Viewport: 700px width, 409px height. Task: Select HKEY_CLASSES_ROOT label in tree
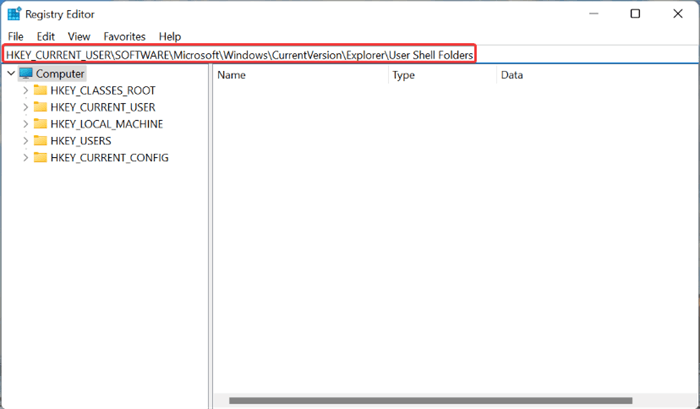(x=103, y=91)
